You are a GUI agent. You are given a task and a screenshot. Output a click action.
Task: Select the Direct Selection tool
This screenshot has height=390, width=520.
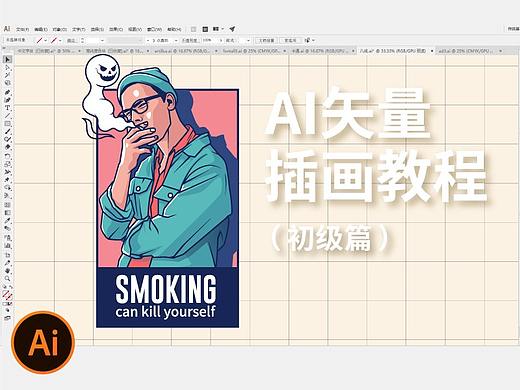(x=7, y=67)
